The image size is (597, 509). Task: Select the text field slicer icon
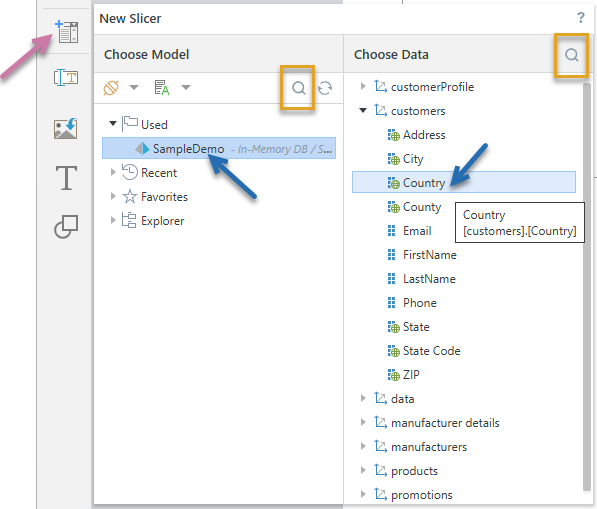(66, 78)
